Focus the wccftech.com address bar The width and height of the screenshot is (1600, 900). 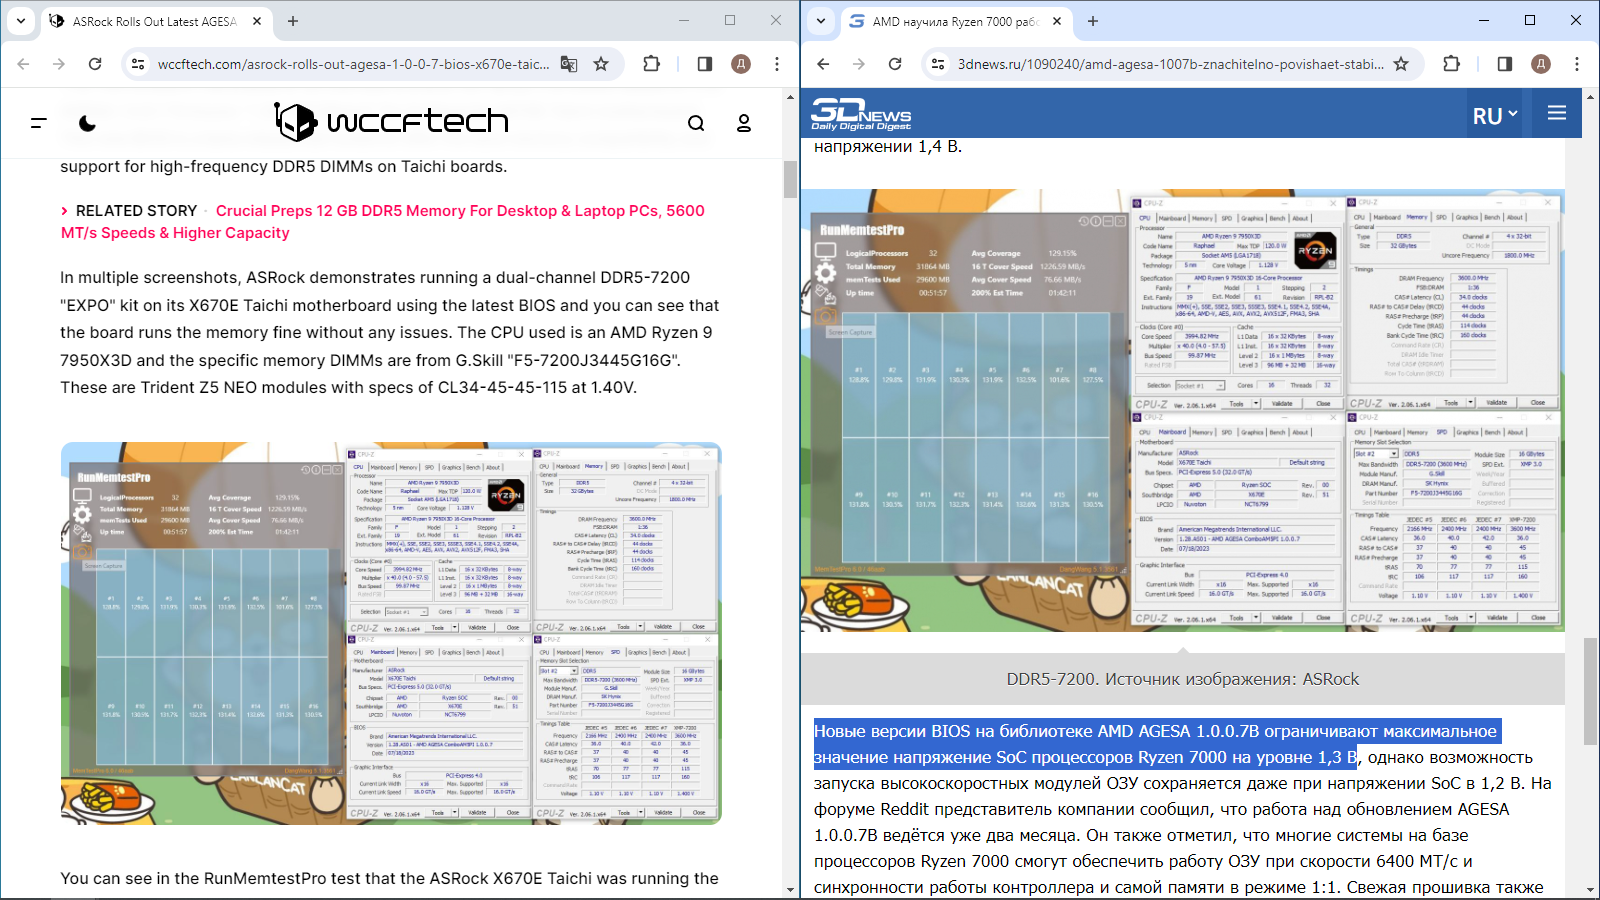click(353, 64)
